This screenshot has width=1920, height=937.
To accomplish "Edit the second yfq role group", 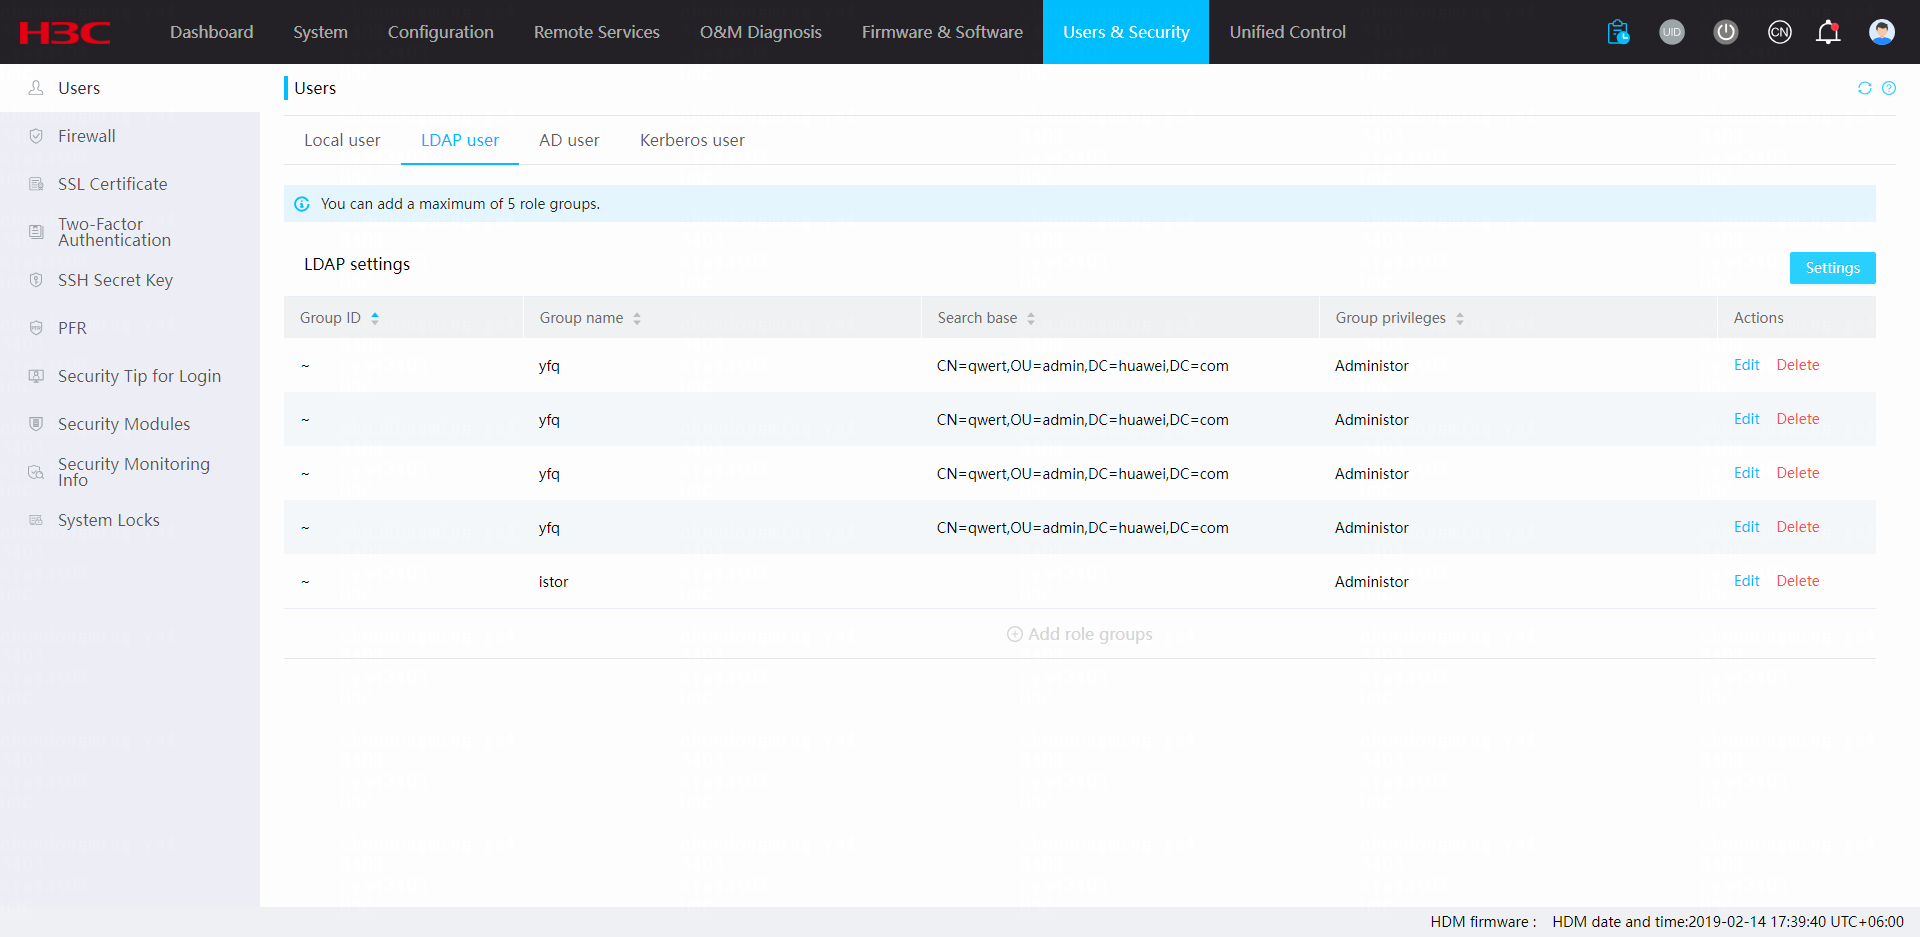I will tap(1747, 419).
